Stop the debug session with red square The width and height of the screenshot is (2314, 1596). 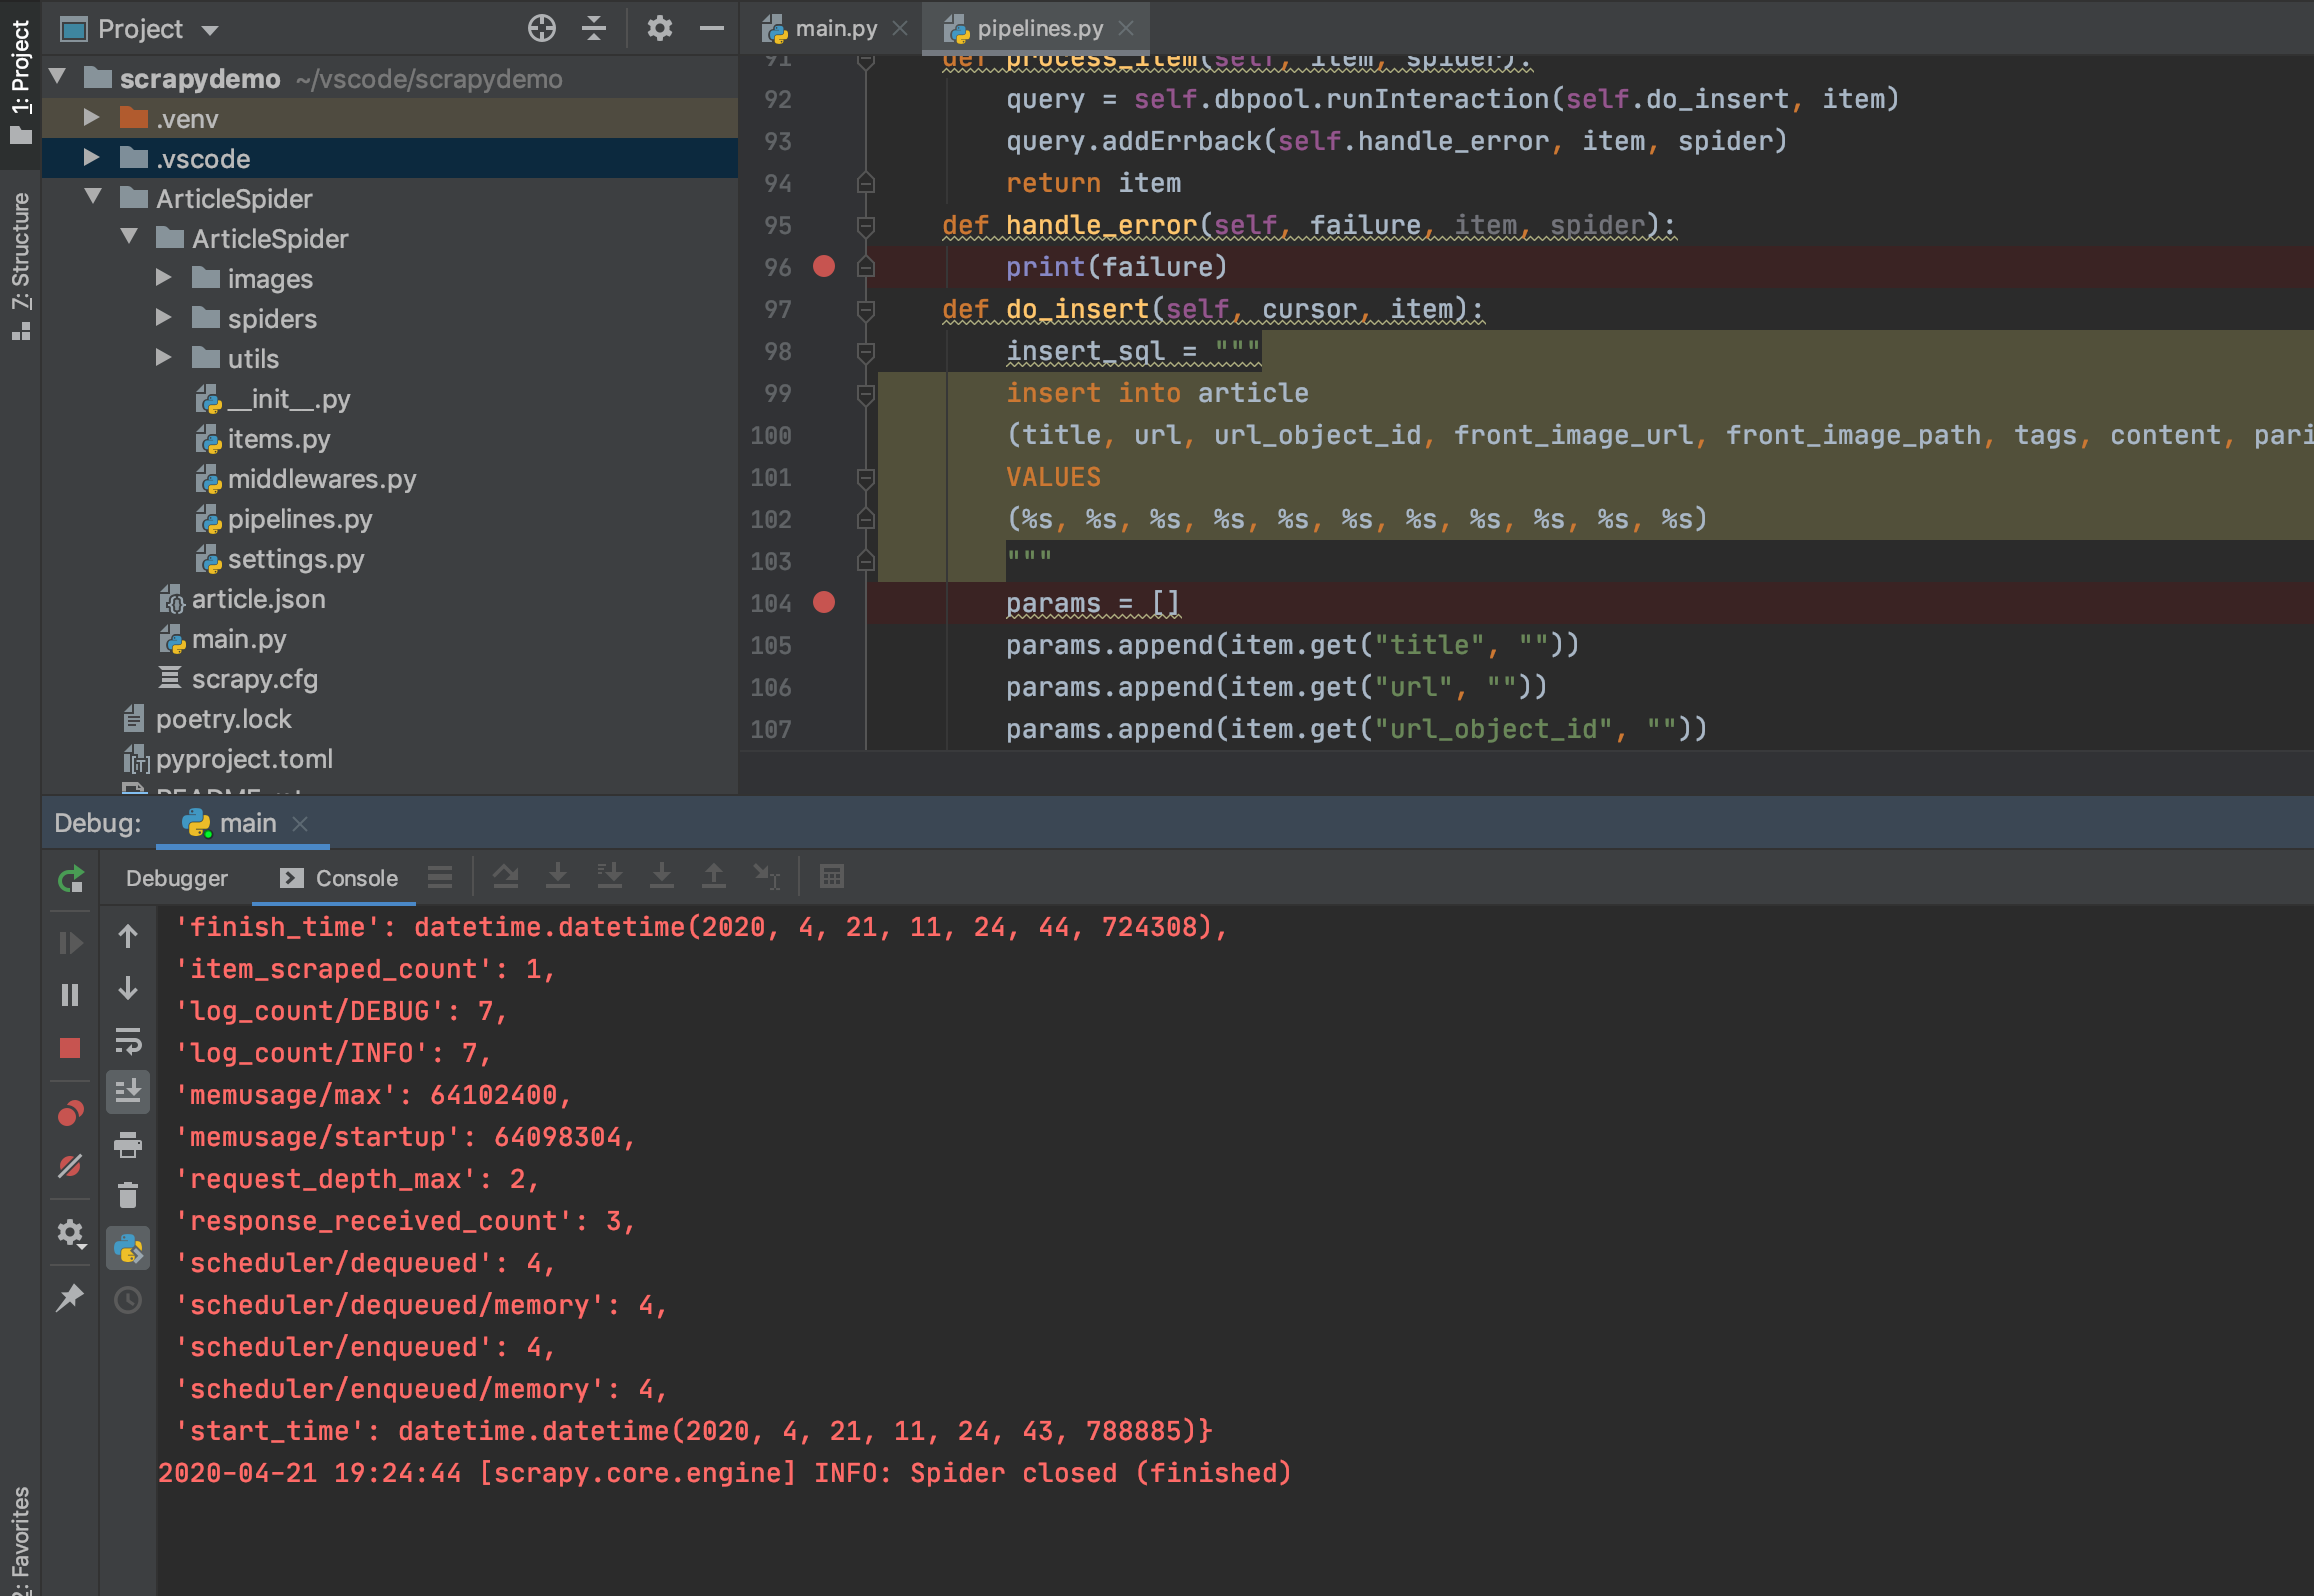70,1047
